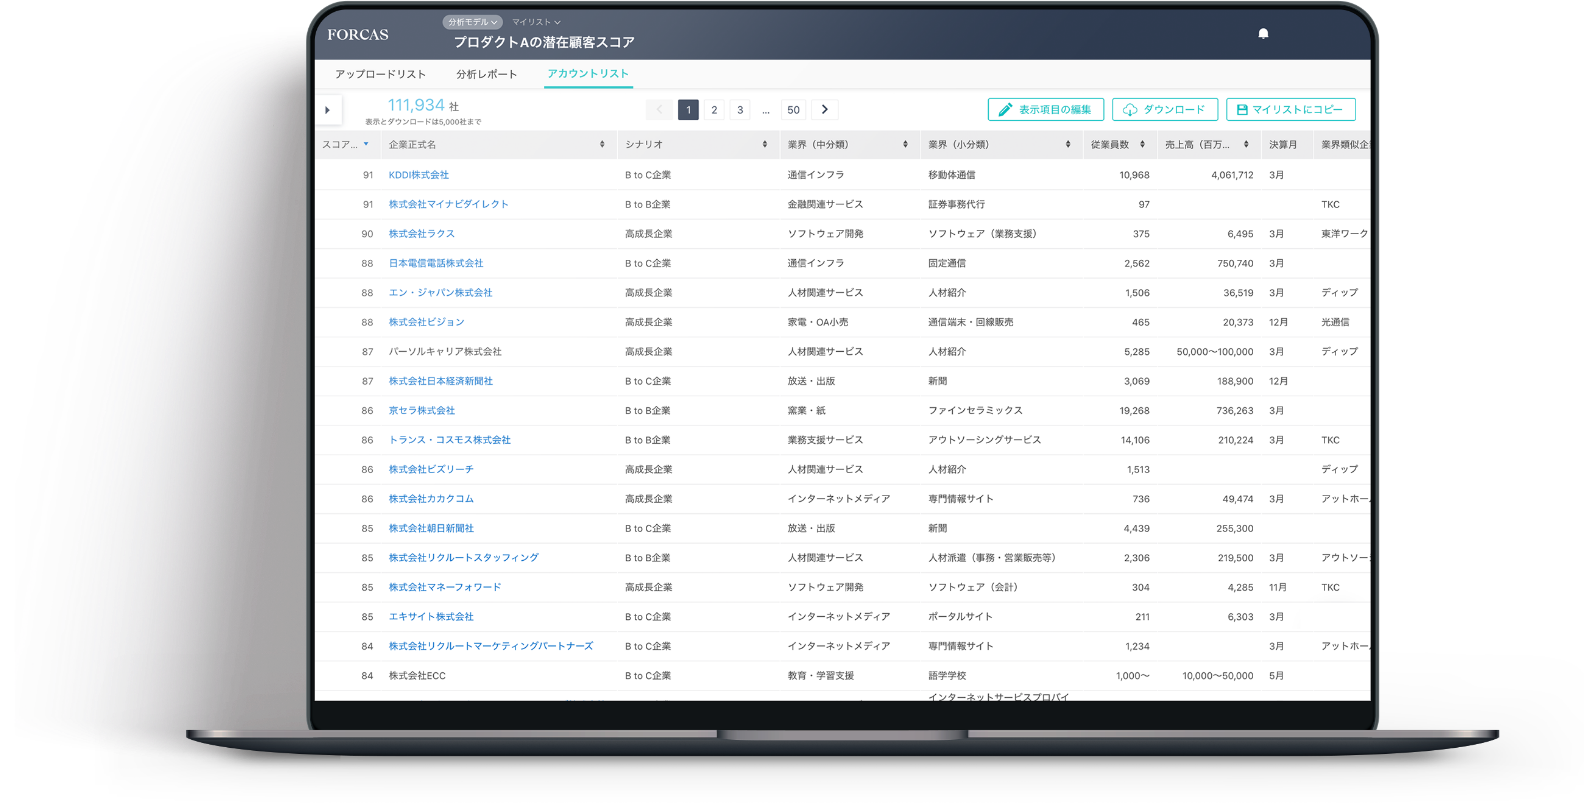The height and width of the screenshot is (806, 1584).
Task: Sort by 従業員数 column arrows
Action: [1142, 145]
